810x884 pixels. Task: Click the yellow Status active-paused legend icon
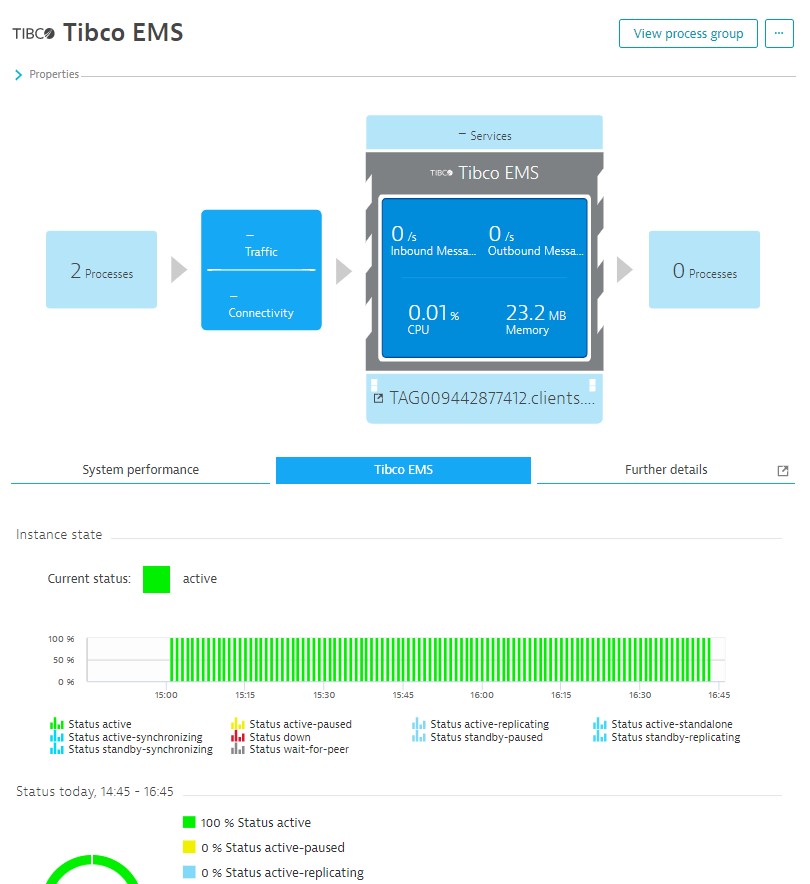coord(237,723)
